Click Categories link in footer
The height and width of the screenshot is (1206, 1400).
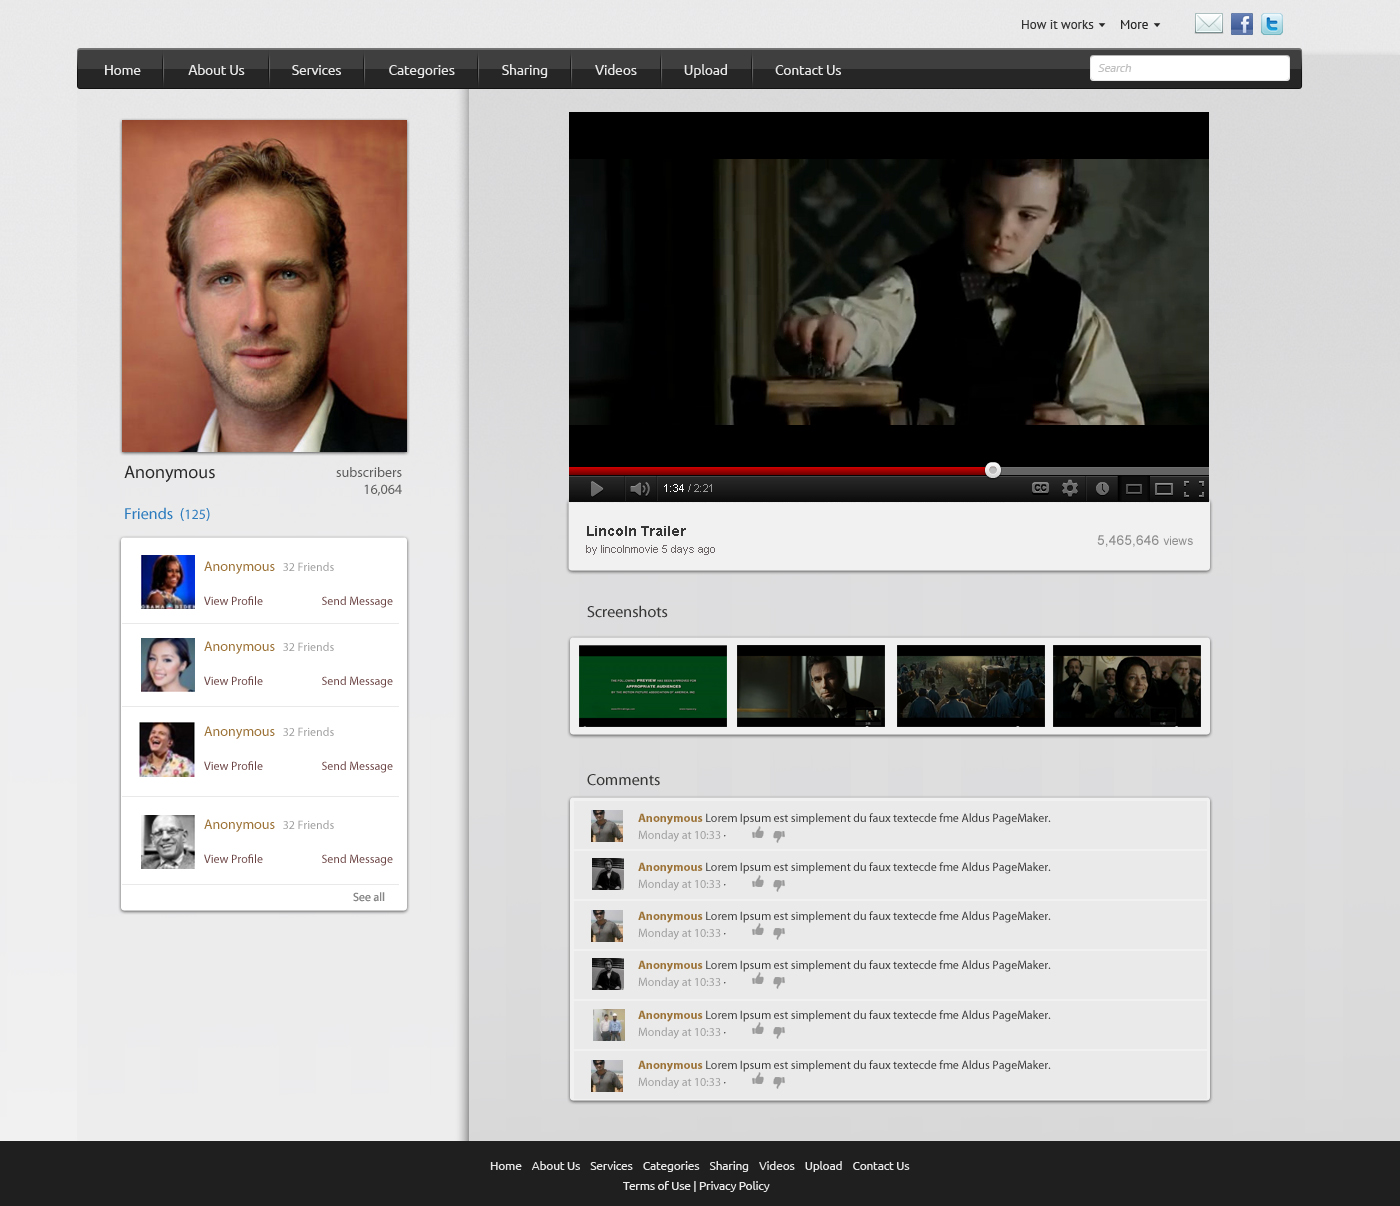[671, 1166]
